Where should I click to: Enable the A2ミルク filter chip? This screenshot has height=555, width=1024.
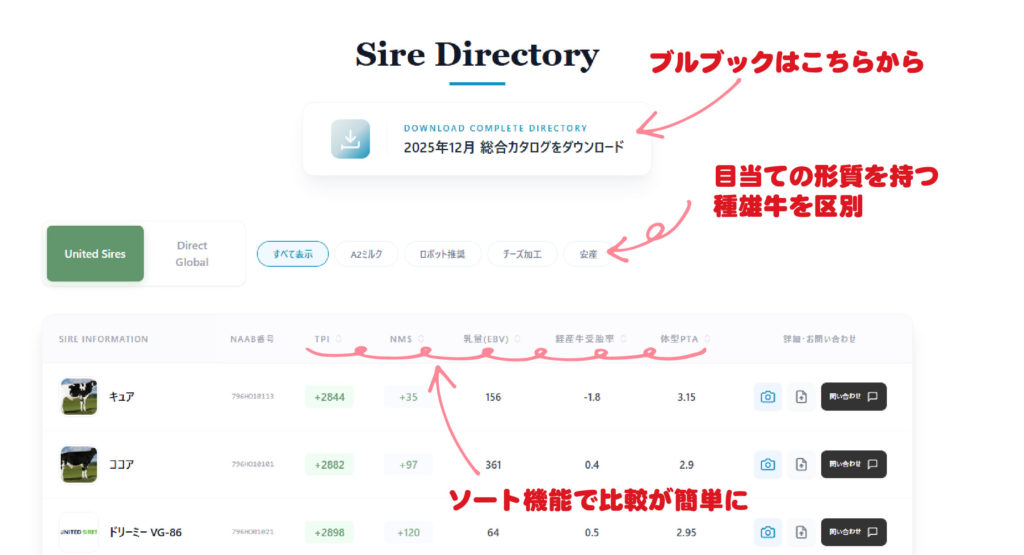pos(366,254)
